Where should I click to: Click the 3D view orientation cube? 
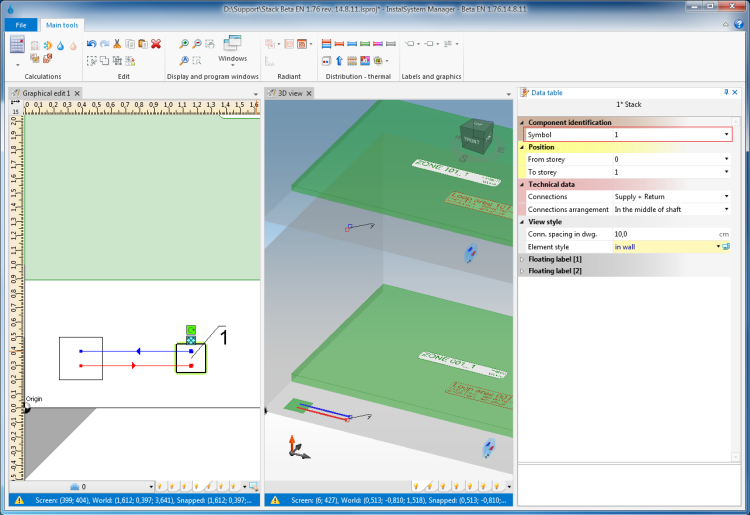476,137
